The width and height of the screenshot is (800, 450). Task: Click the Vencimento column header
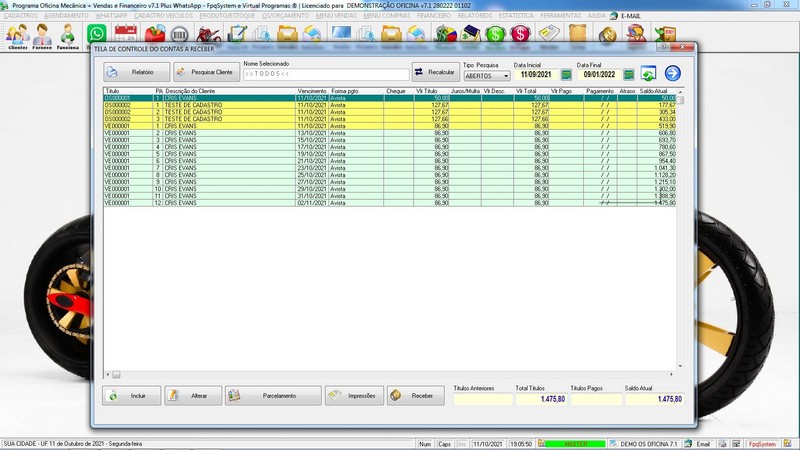click(312, 91)
